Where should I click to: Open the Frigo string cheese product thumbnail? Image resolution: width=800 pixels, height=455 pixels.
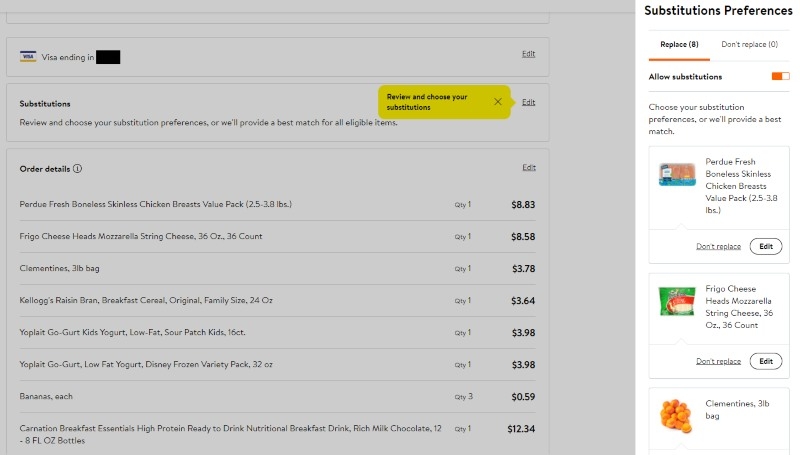677,301
